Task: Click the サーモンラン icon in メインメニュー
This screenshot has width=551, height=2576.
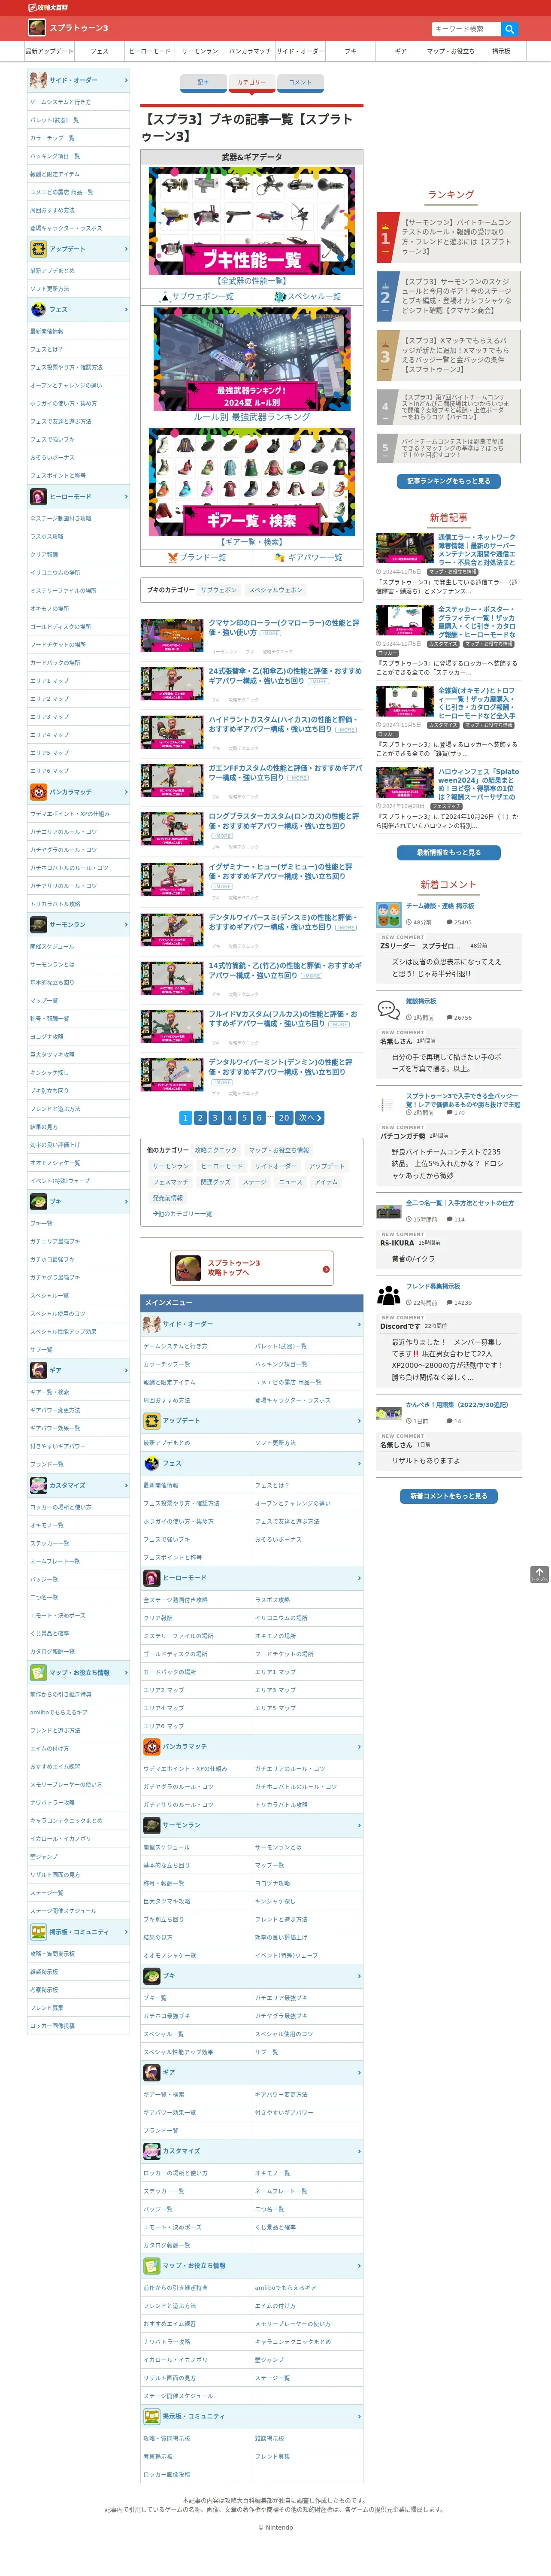Action: (x=152, y=1825)
